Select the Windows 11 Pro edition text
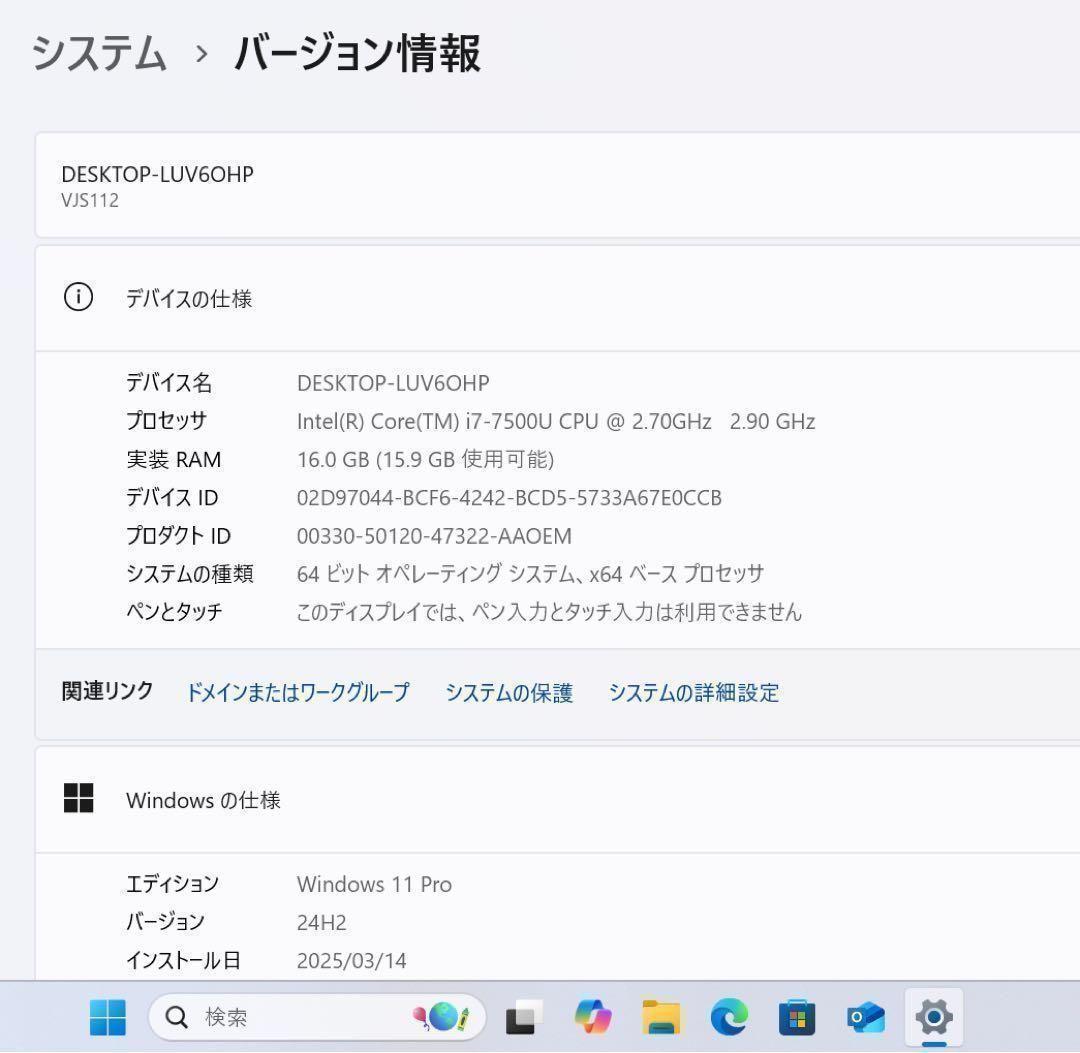This screenshot has height=1053, width=1080. (374, 884)
